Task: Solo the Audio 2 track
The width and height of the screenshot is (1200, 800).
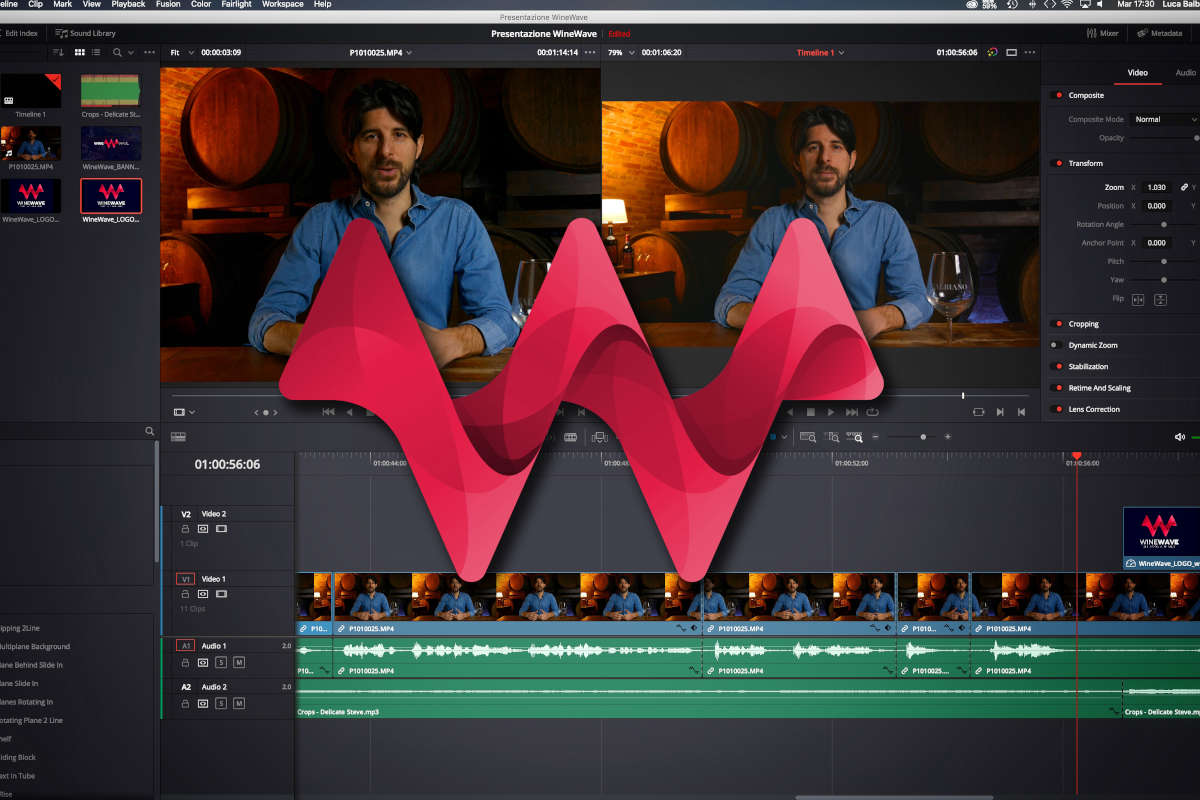Action: pos(221,703)
